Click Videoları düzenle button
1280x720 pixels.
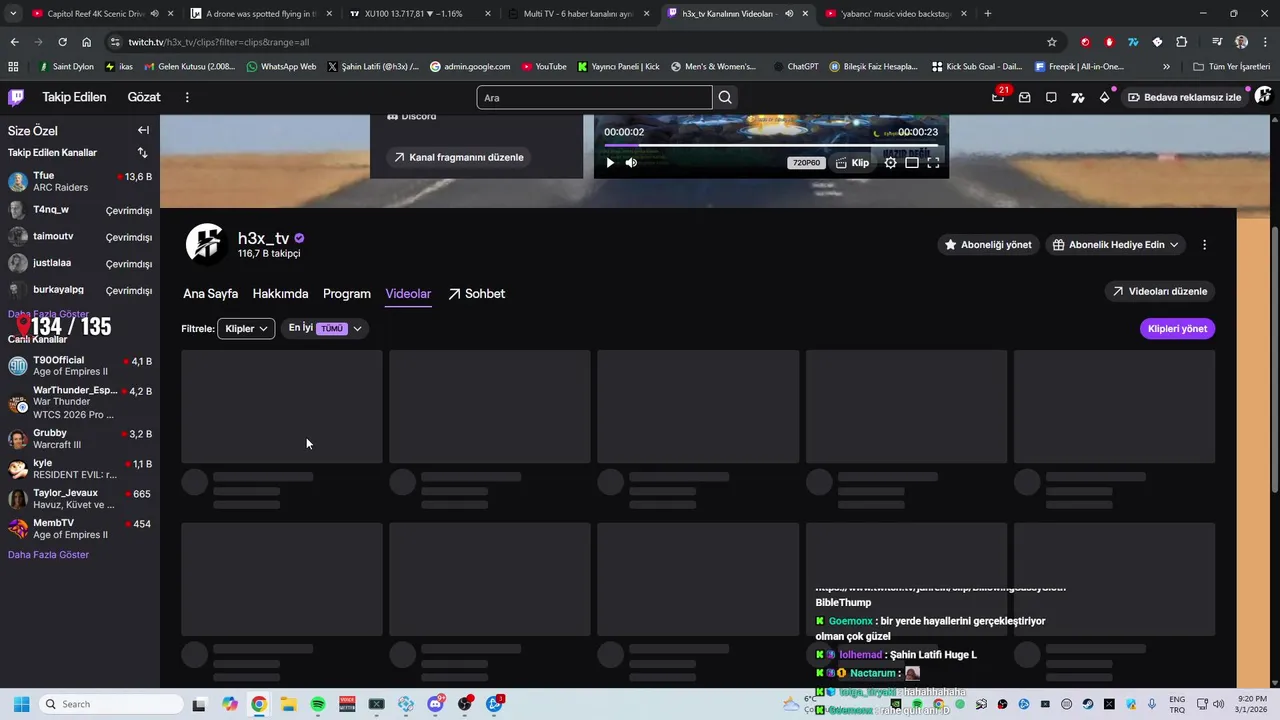[1160, 291]
